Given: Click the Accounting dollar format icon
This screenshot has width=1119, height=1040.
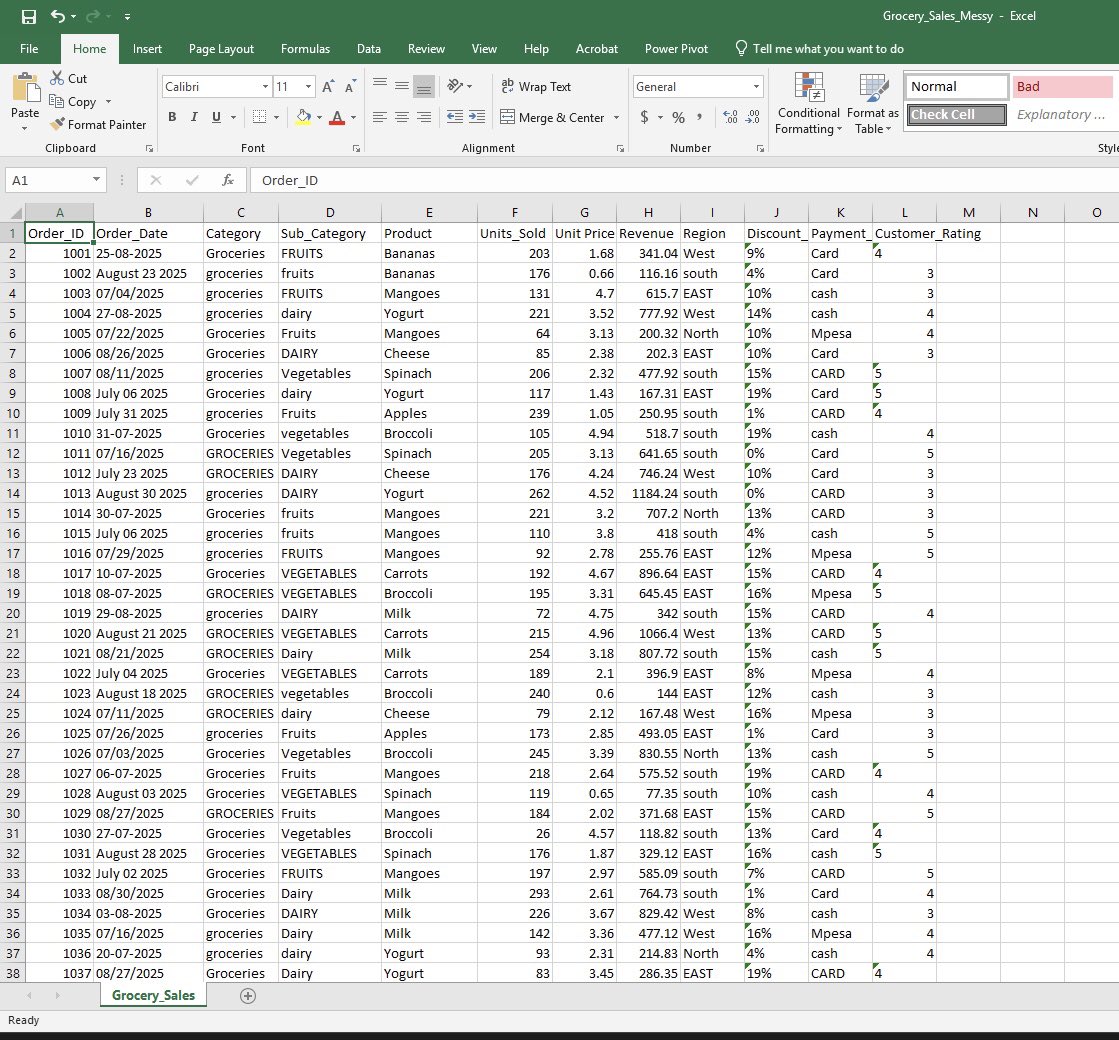Looking at the screenshot, I should point(644,117).
